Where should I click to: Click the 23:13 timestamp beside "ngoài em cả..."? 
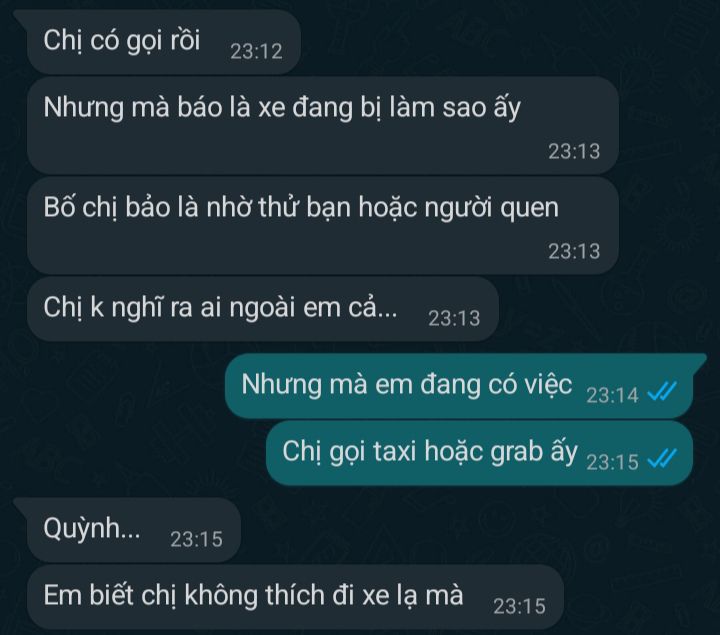454,318
